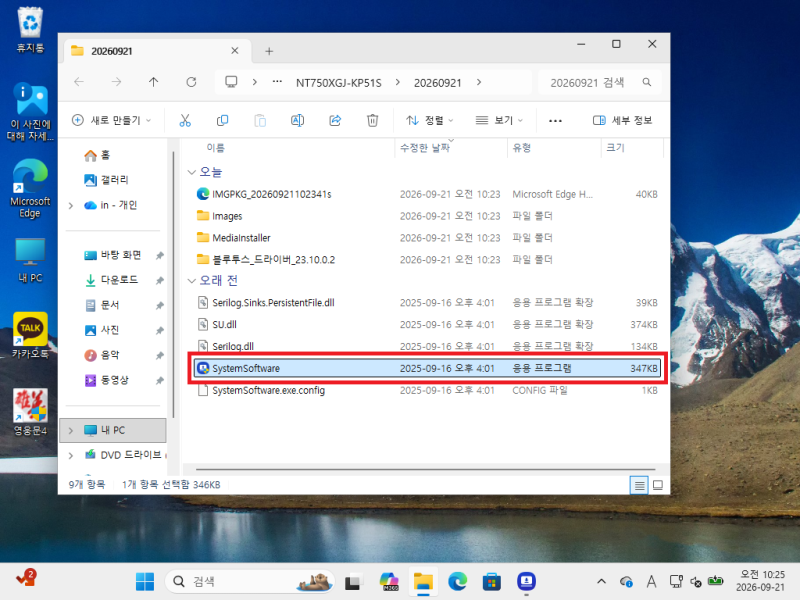
Task: Open Windows Start menu
Action: coord(145,581)
